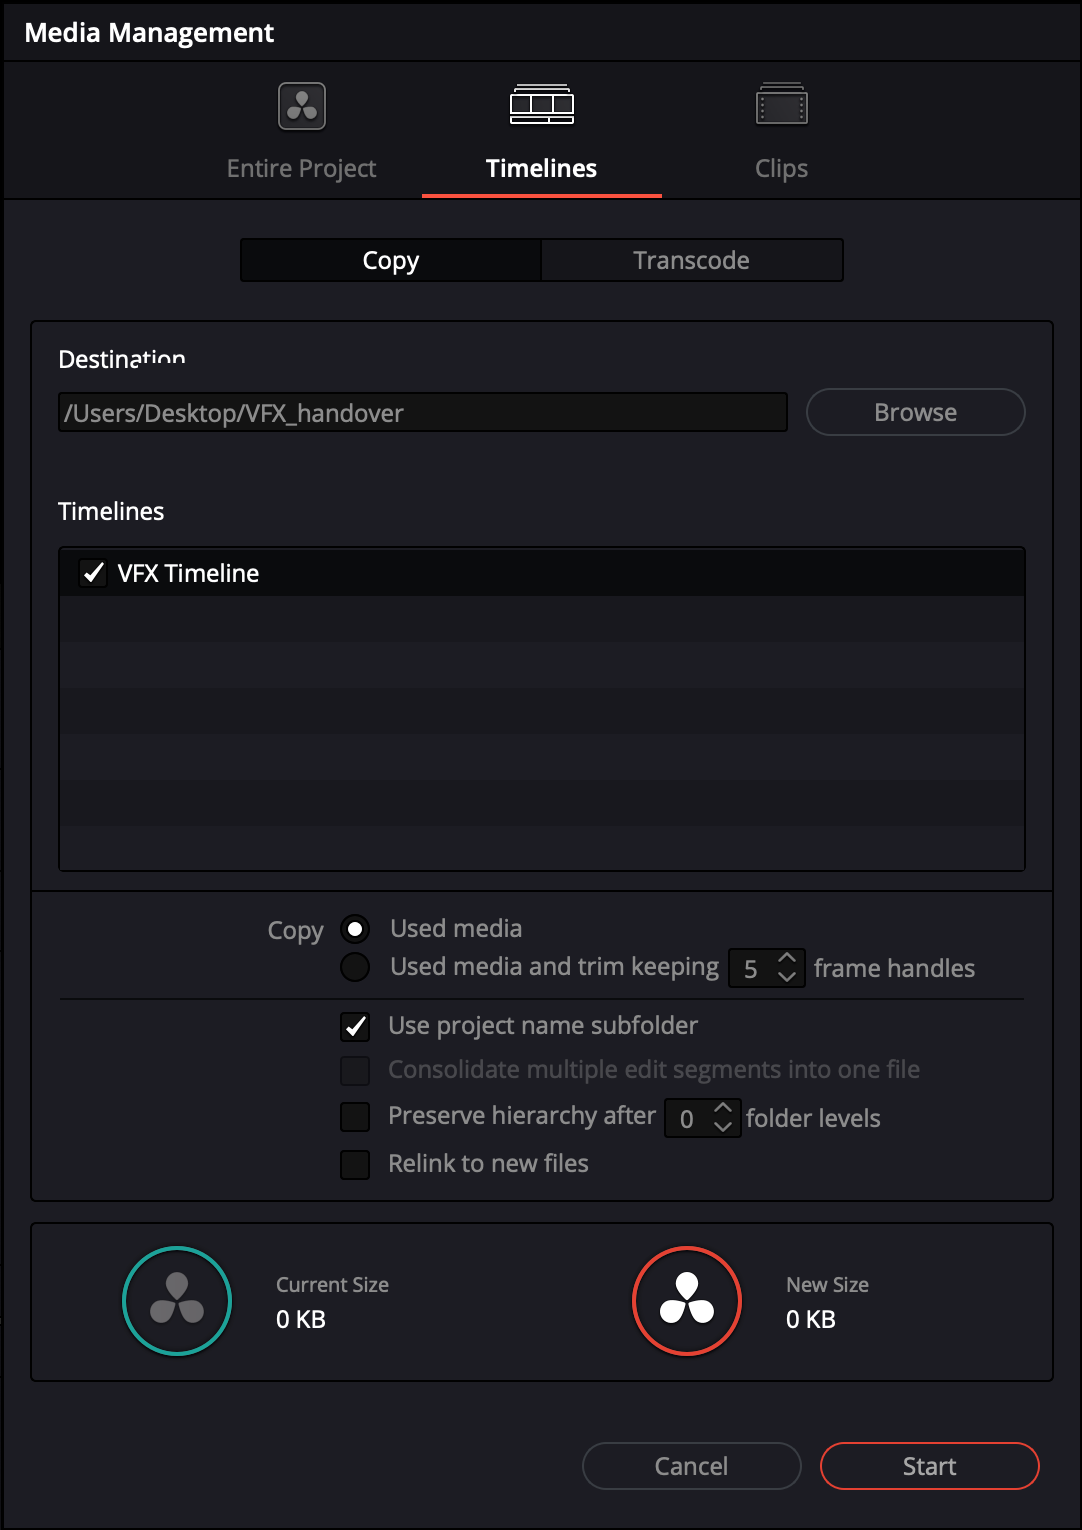
Task: Click the teal Current Size Resolve logo
Action: (176, 1301)
